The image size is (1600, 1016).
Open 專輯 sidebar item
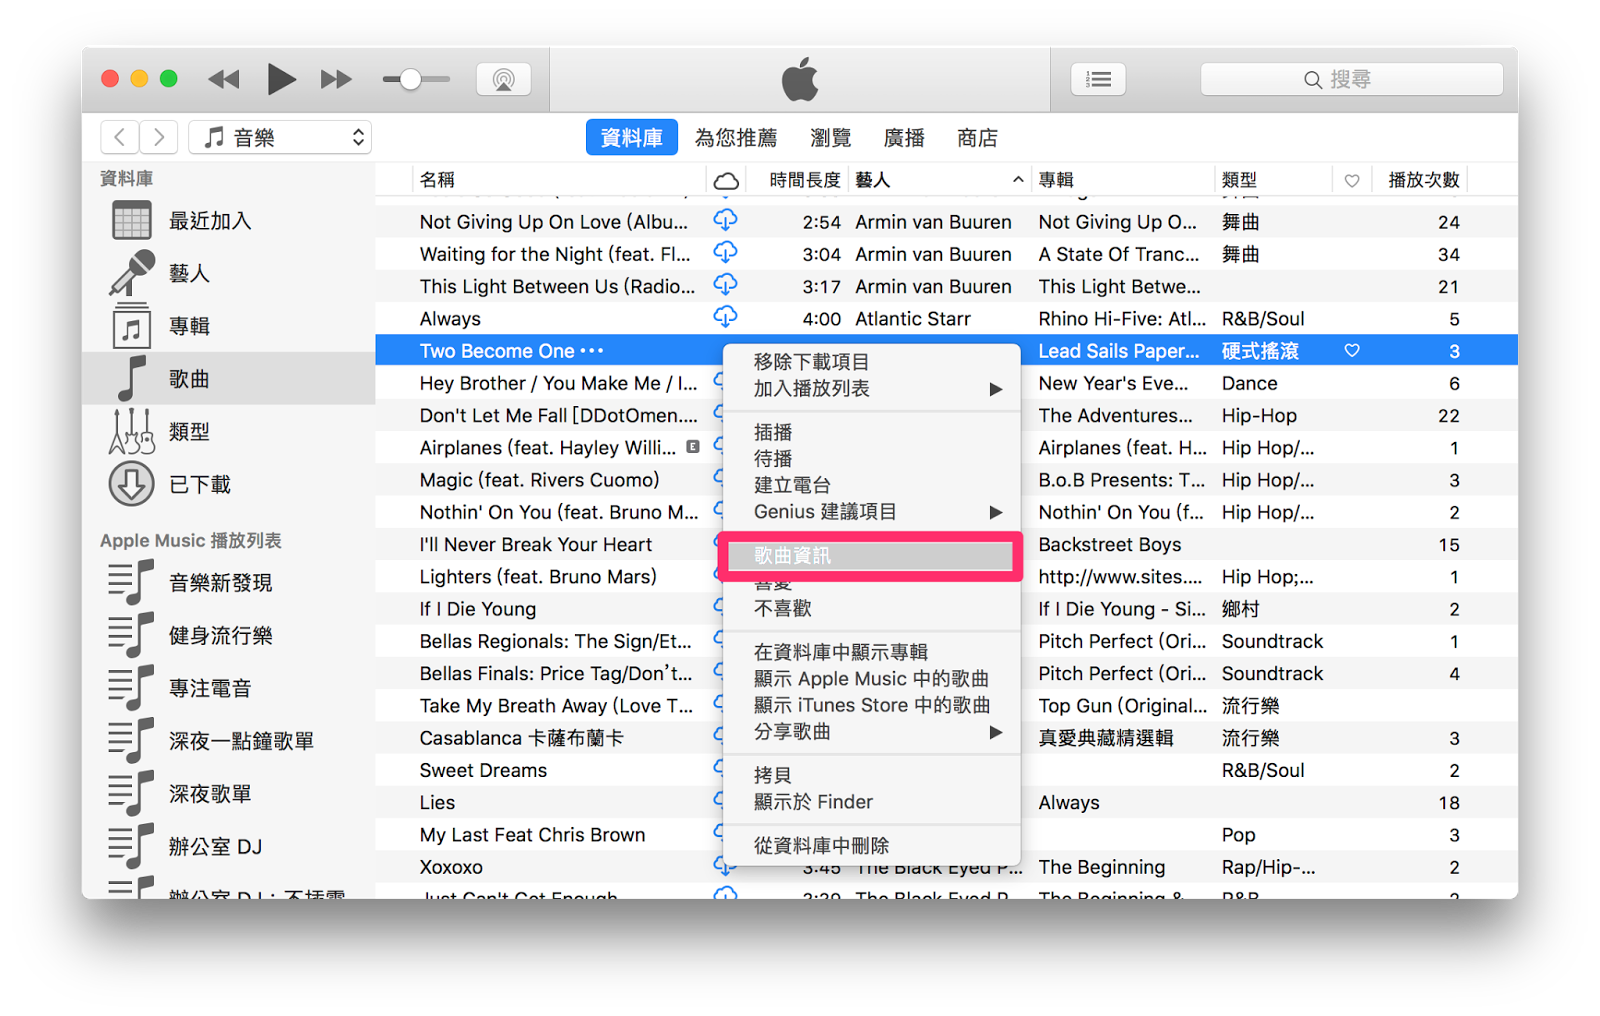point(229,326)
